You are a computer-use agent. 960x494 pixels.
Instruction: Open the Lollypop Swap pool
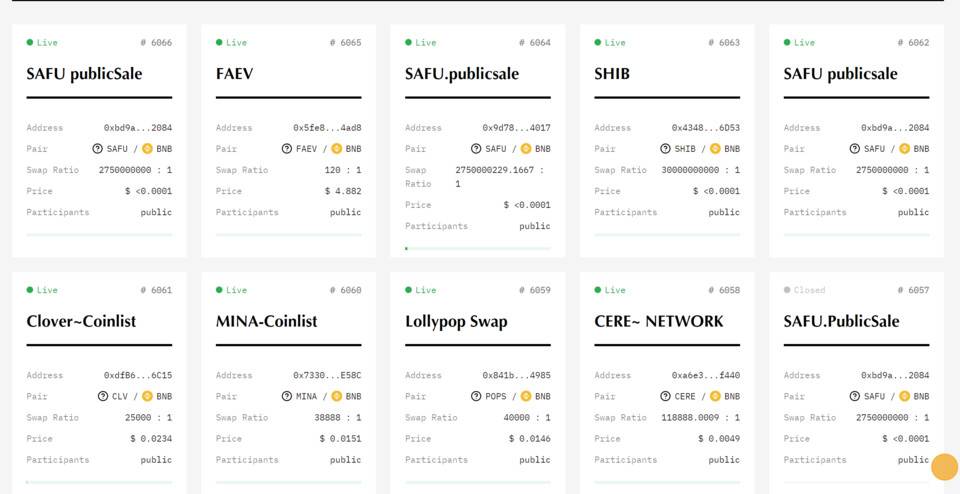(x=456, y=321)
